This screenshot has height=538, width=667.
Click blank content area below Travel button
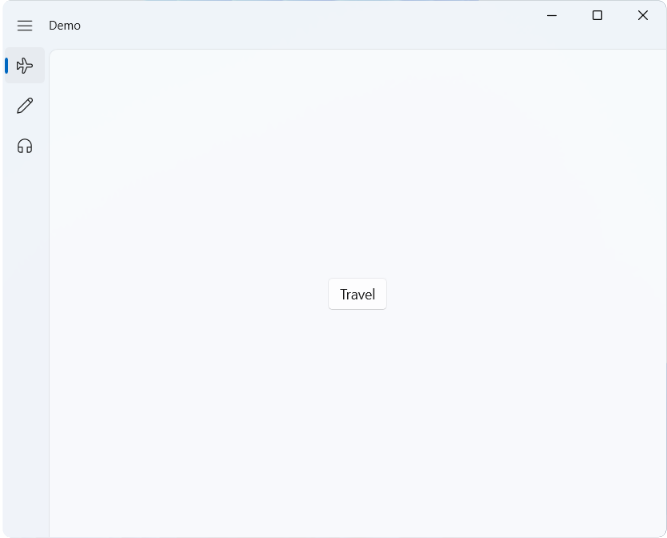pyautogui.click(x=357, y=420)
